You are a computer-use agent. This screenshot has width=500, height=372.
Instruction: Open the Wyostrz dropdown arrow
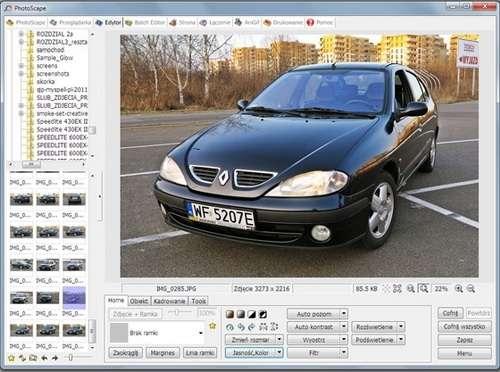coord(343,340)
